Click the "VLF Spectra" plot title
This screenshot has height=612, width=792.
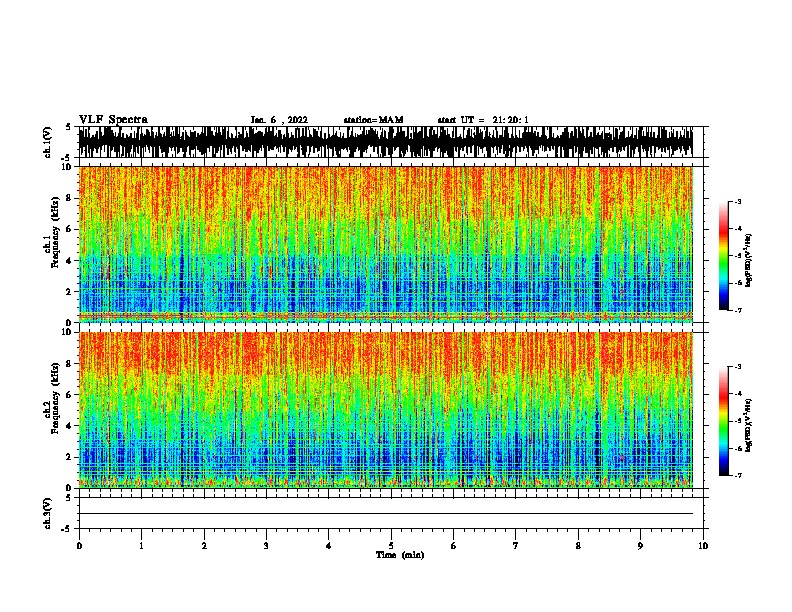113,120
